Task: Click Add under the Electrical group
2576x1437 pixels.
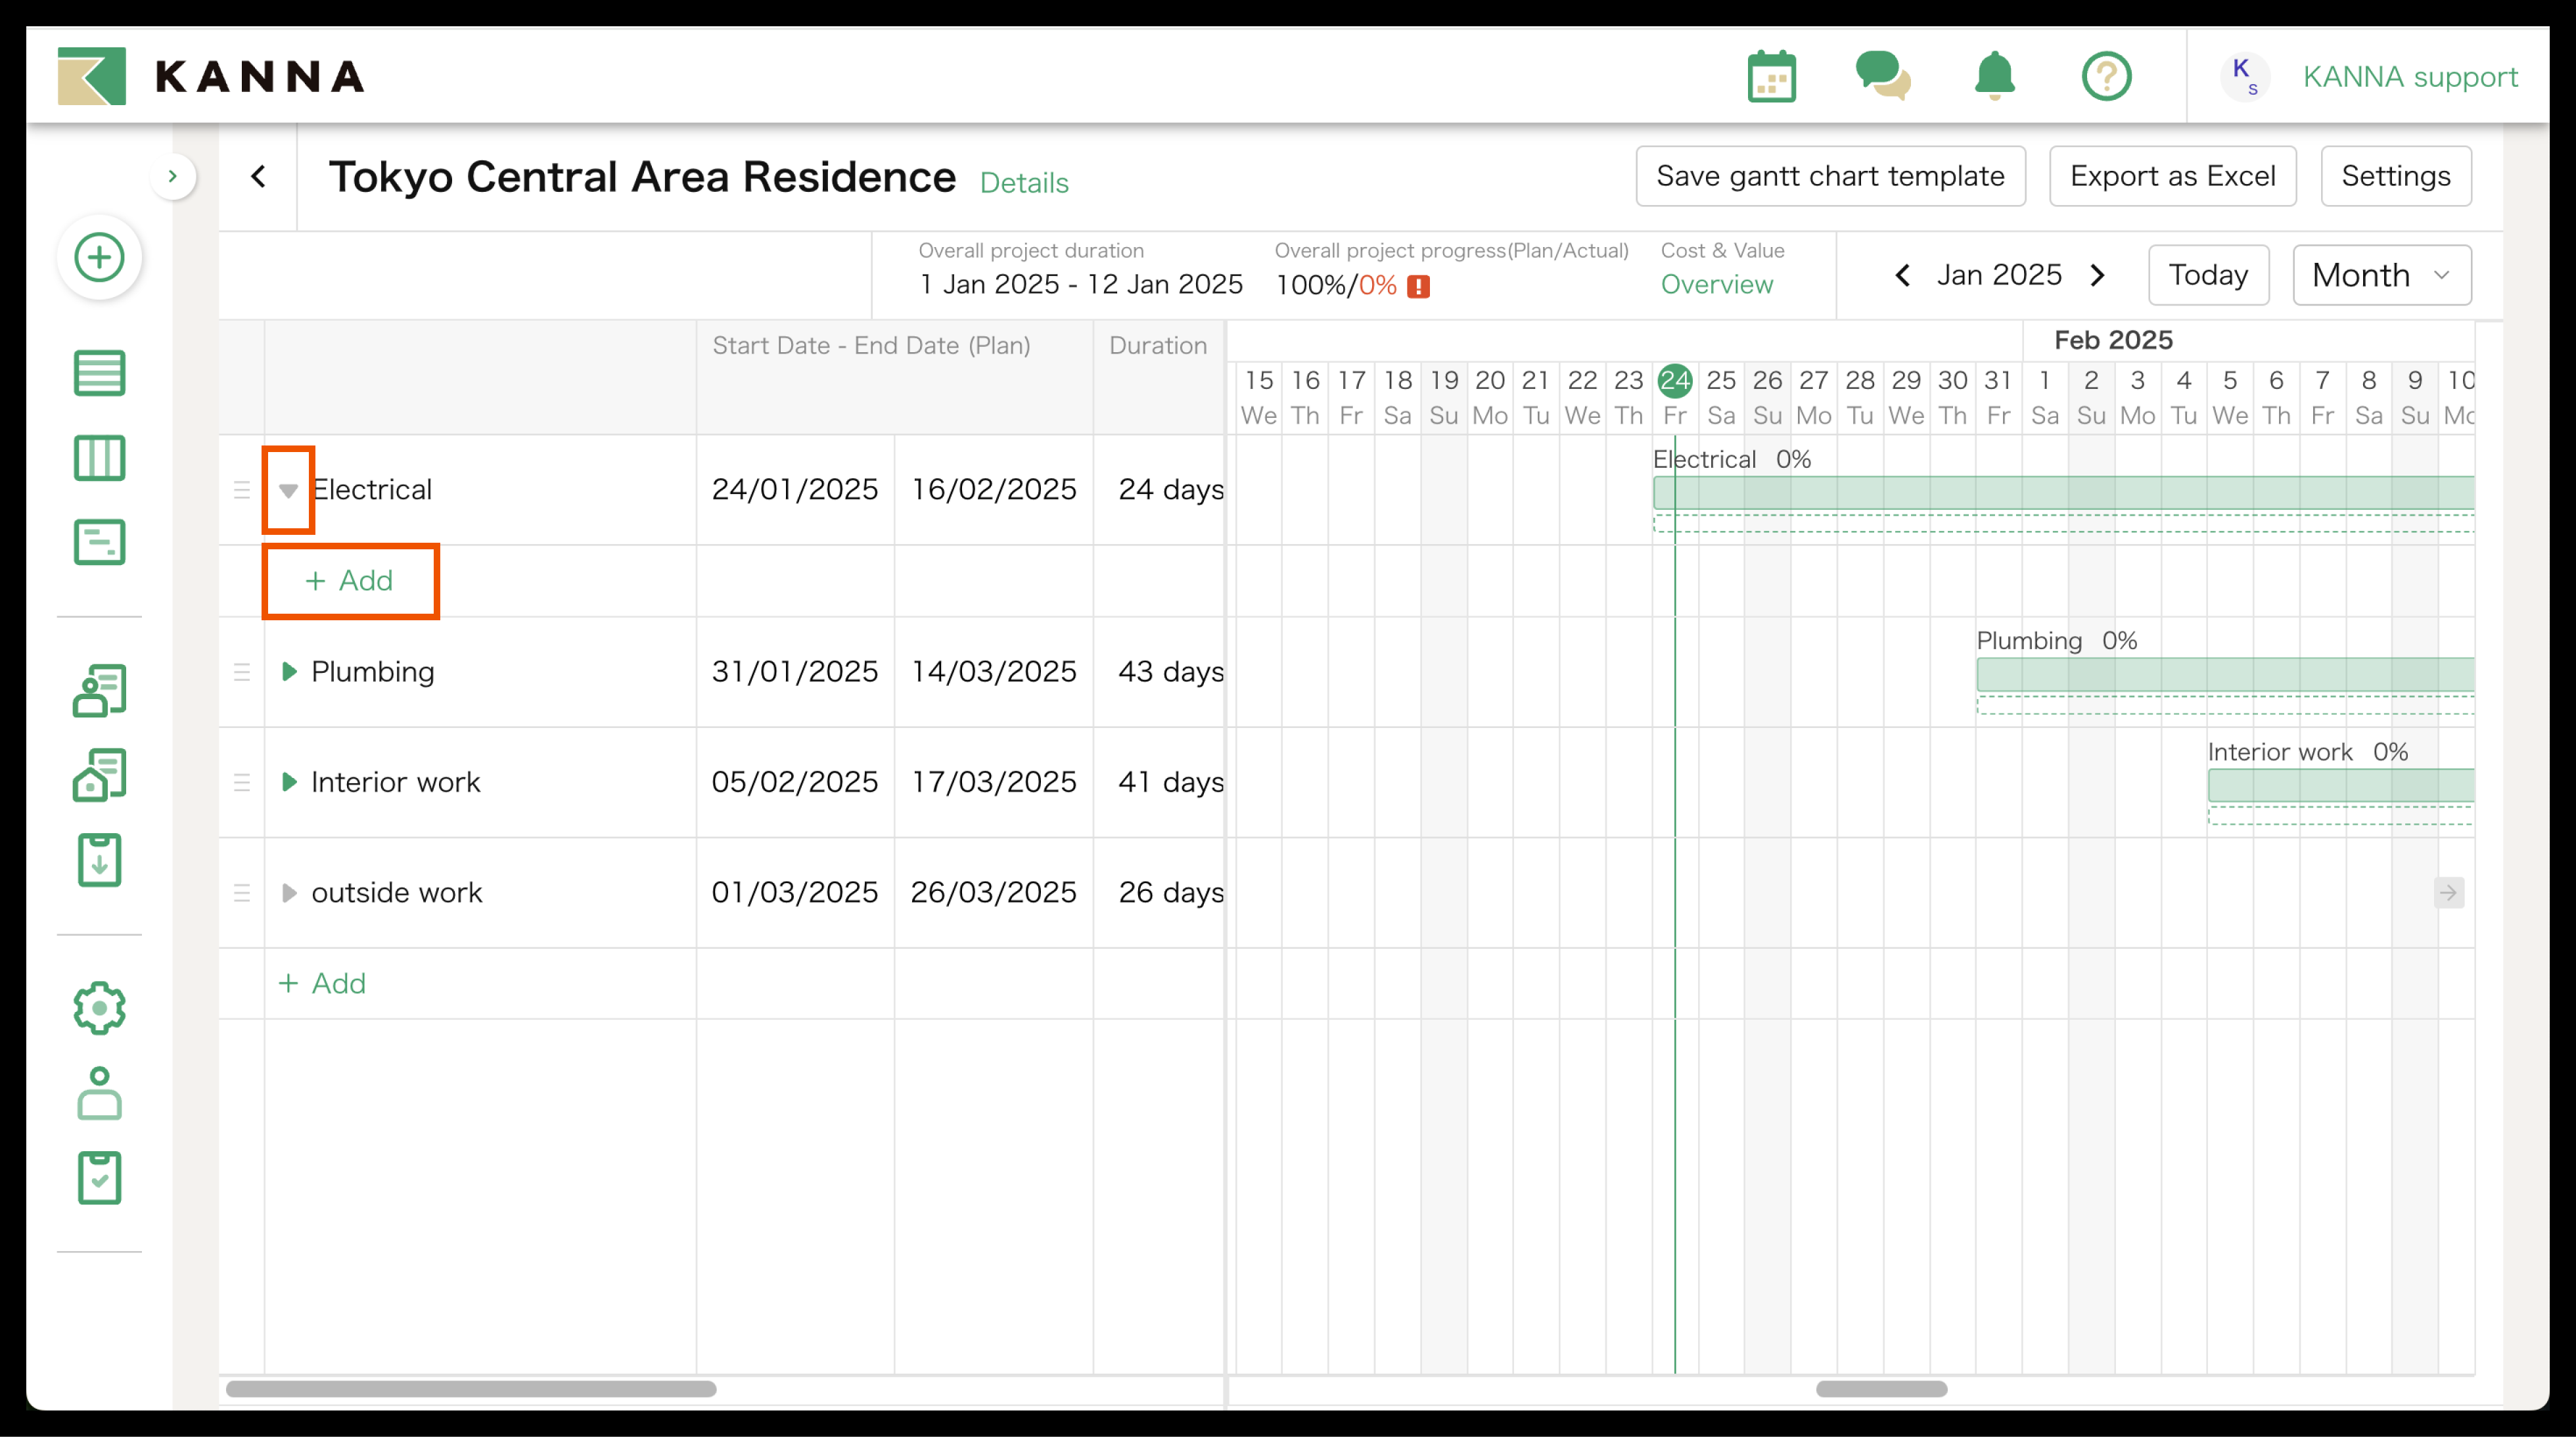Action: coord(350,581)
